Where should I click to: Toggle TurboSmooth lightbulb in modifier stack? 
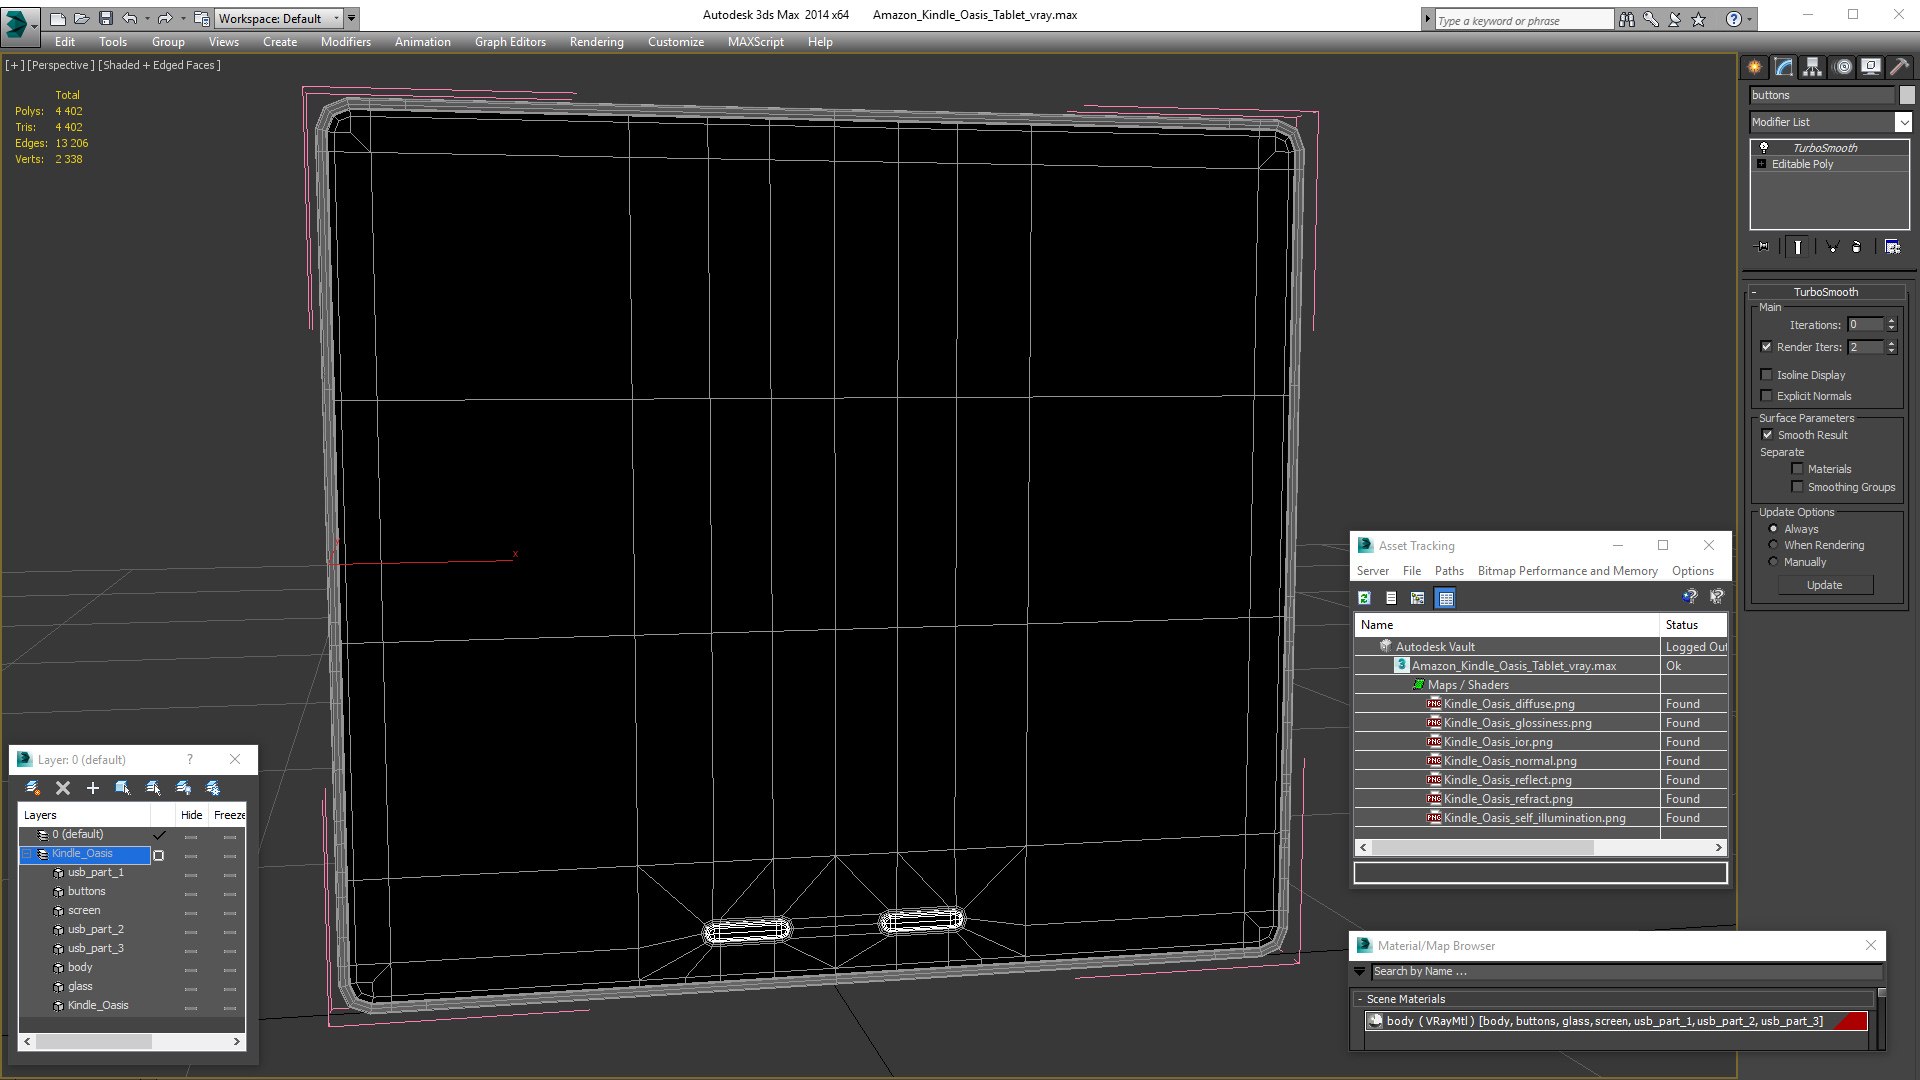(x=1764, y=147)
